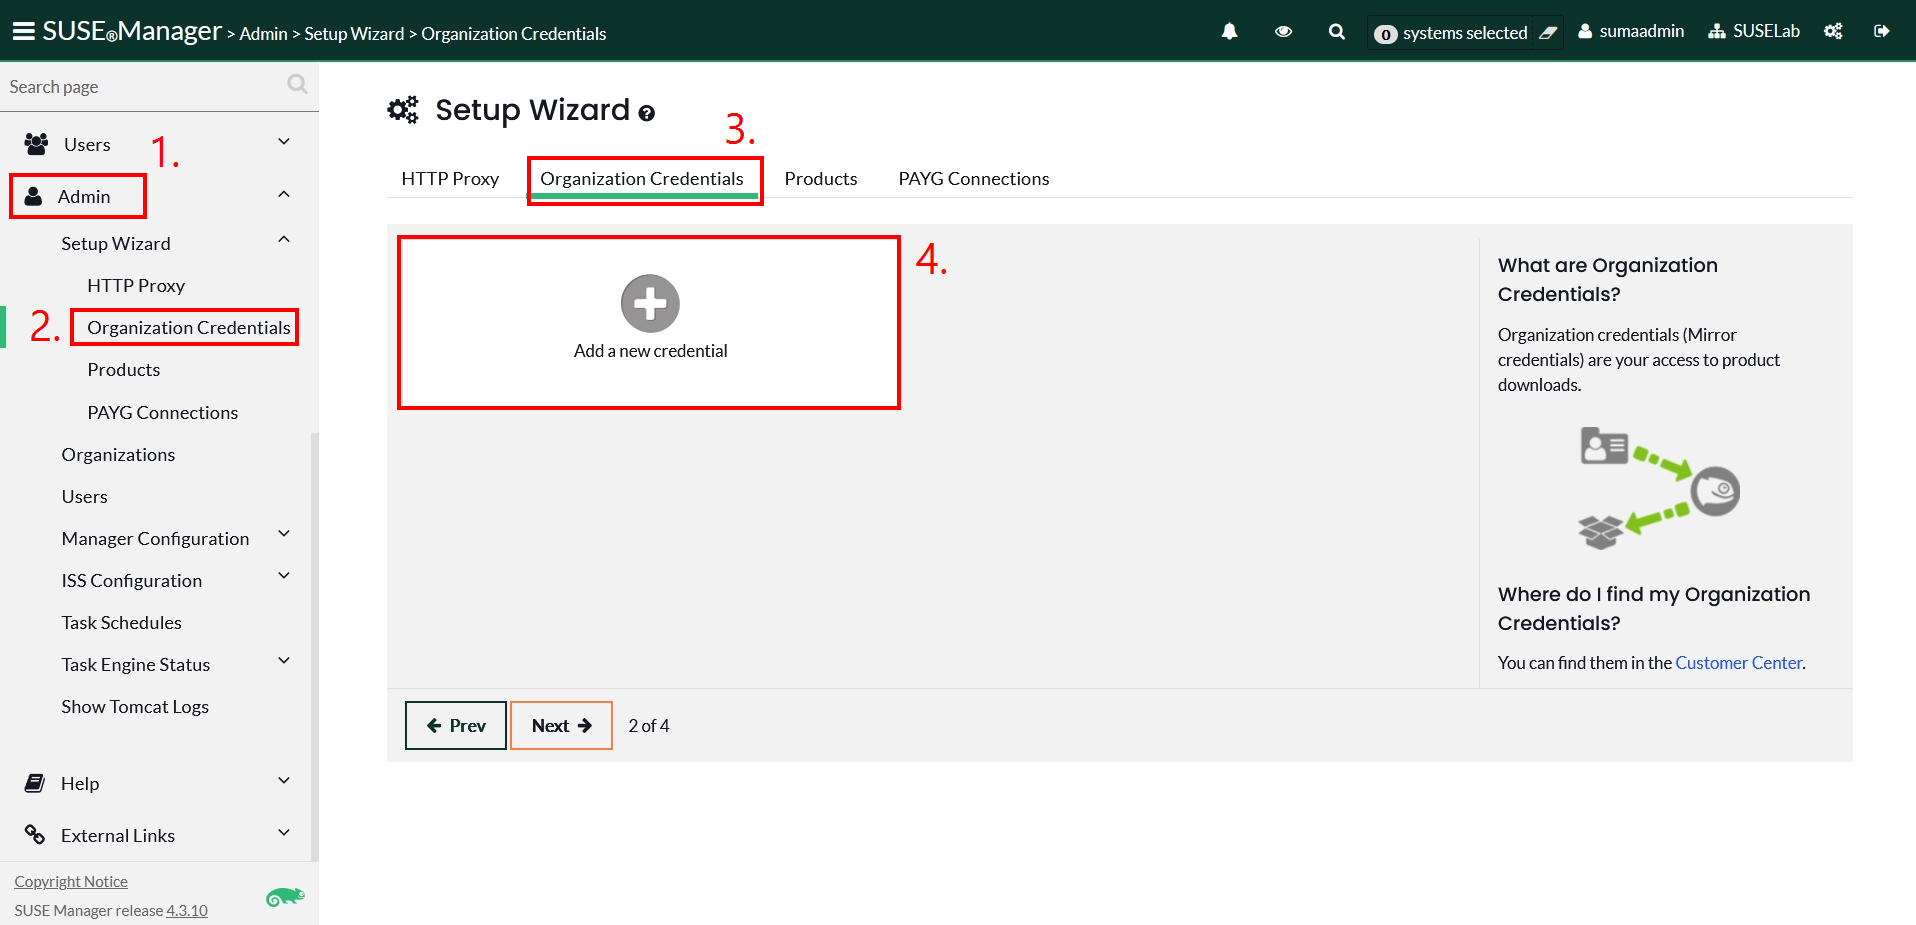Open Task Schedules
1916x925 pixels.
[121, 623]
